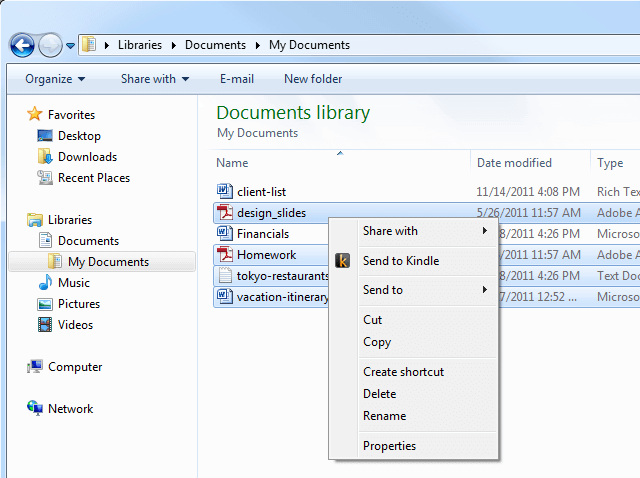The image size is (640, 478).
Task: Open the Pictures library
Action: [x=79, y=304]
